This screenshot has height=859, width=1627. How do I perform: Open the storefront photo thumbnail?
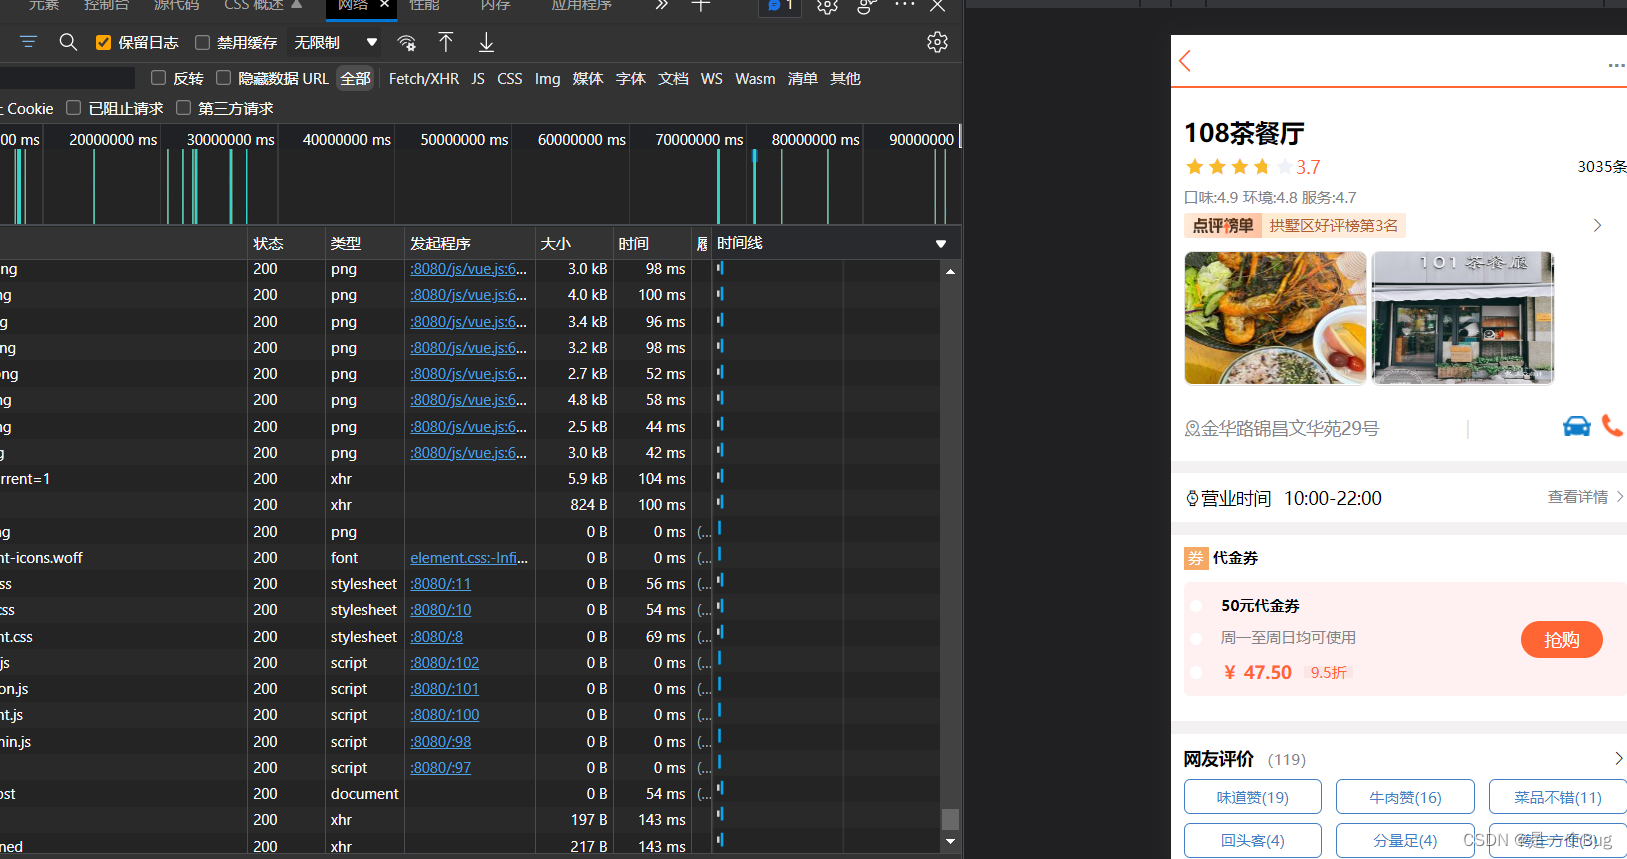(x=1462, y=318)
